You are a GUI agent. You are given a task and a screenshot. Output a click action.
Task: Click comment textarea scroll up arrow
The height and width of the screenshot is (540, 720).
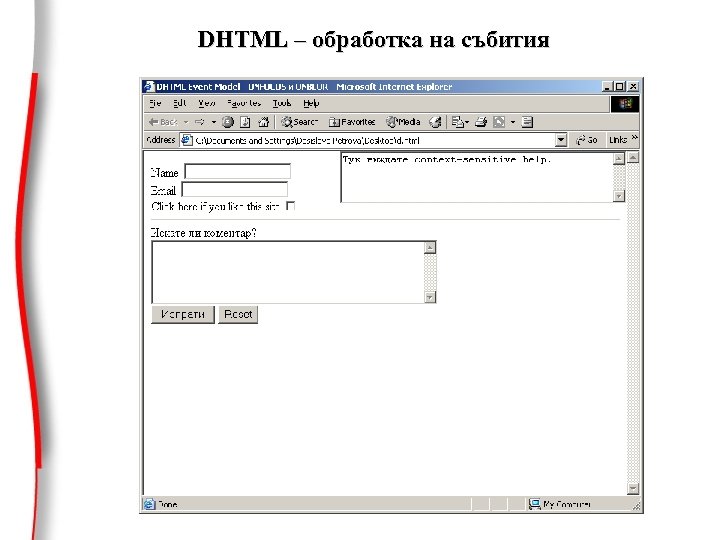tap(430, 248)
